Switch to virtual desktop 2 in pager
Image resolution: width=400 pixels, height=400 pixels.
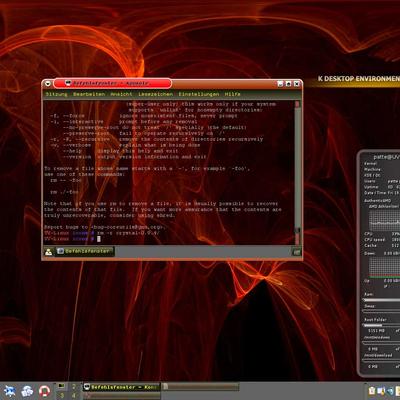tap(74, 387)
